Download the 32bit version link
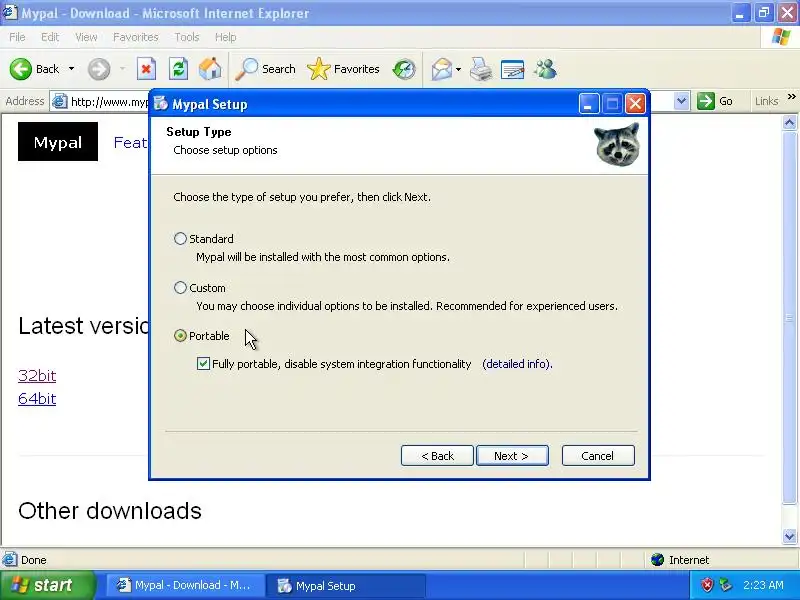 37,376
